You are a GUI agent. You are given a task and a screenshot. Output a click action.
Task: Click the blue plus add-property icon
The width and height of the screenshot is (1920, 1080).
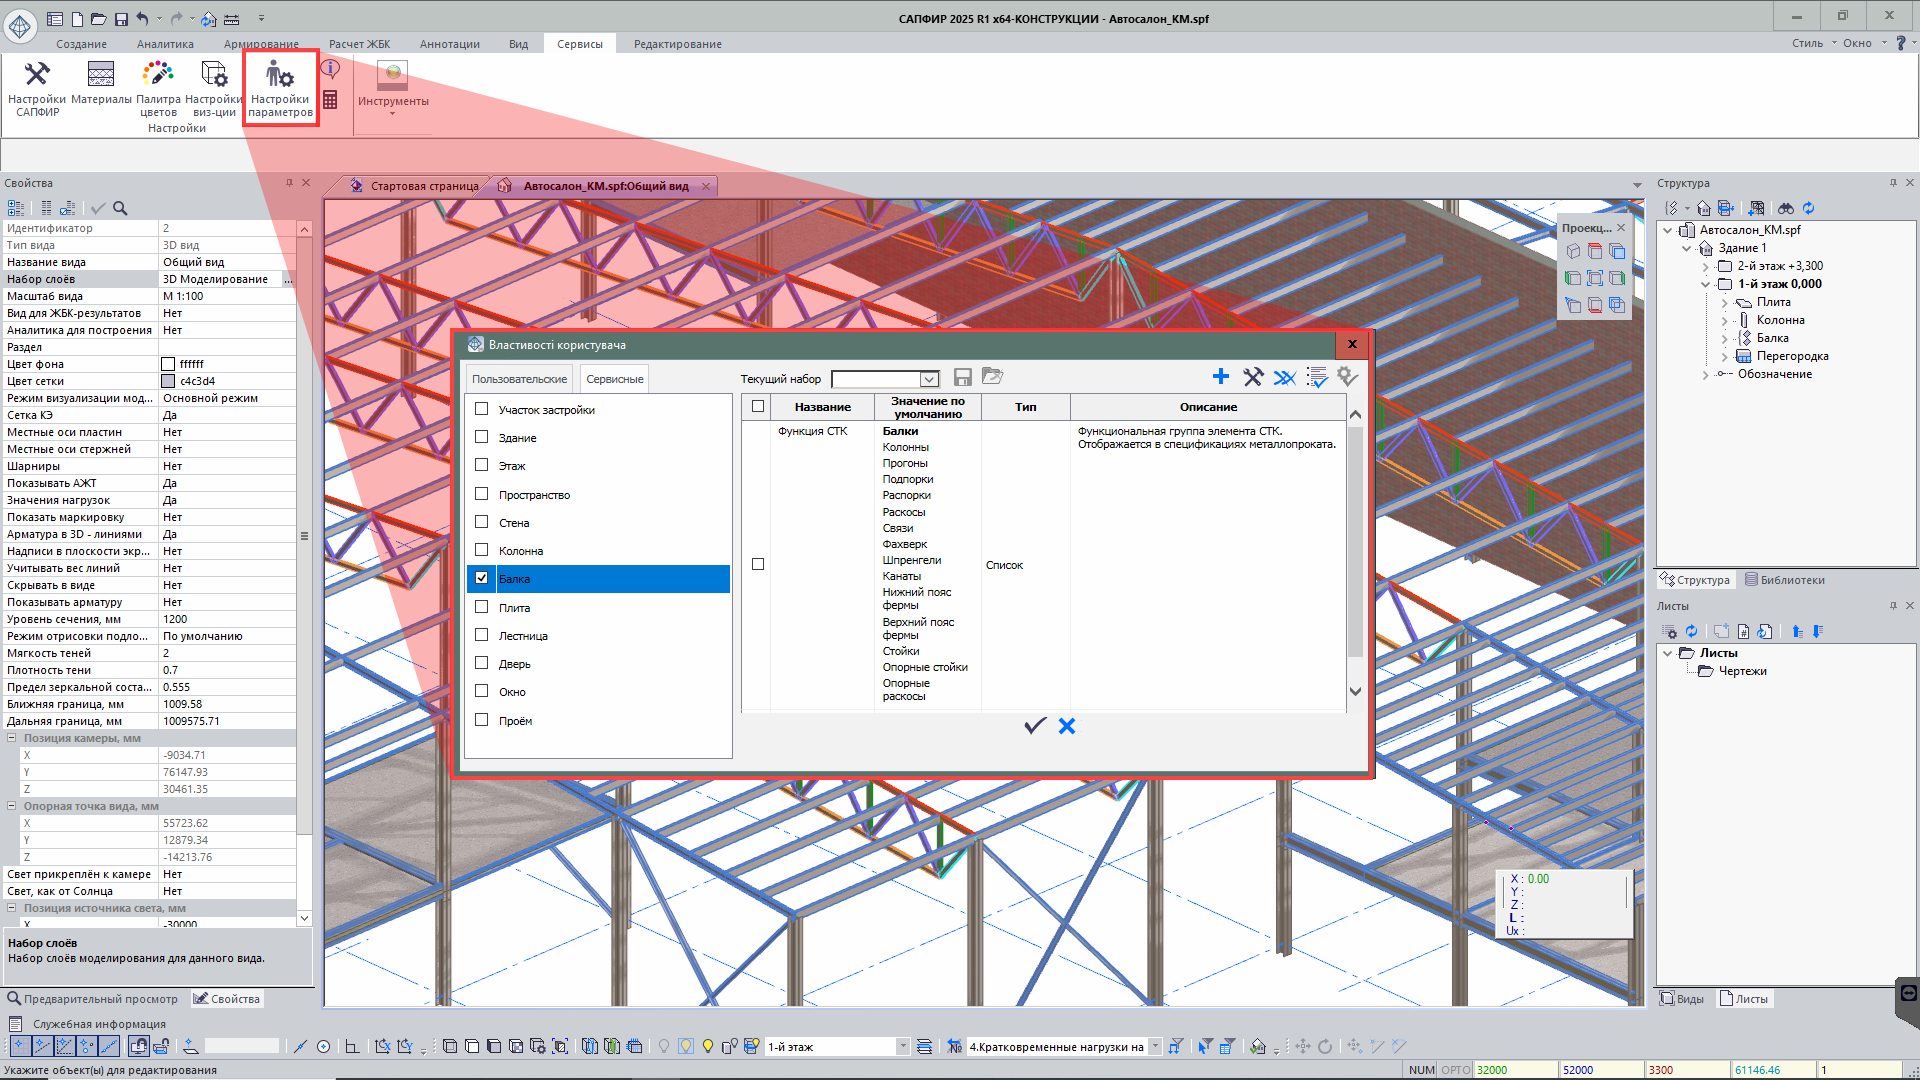pyautogui.click(x=1220, y=377)
